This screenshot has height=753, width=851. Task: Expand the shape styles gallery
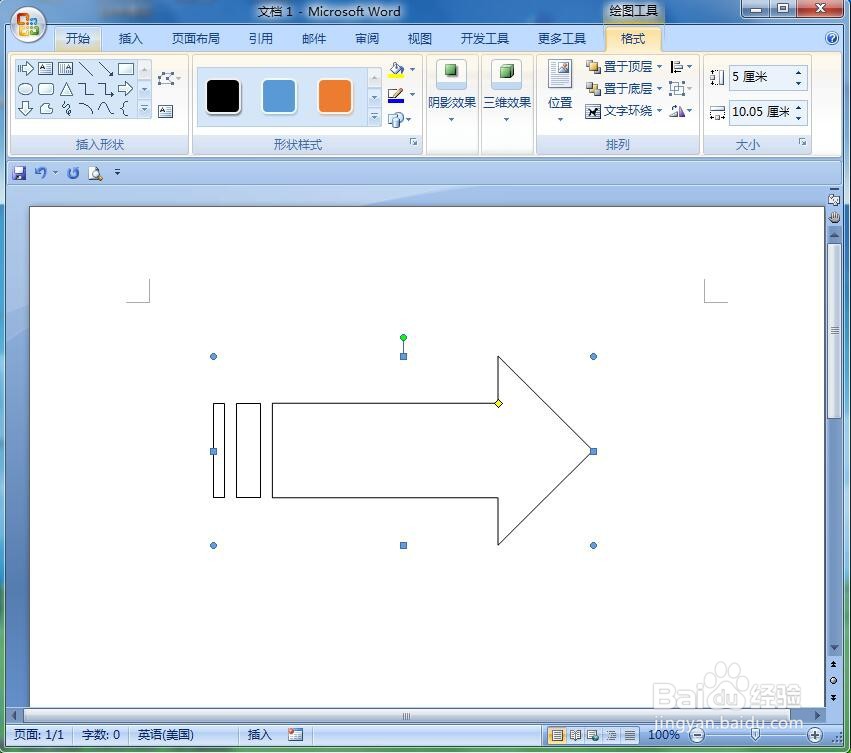374,116
